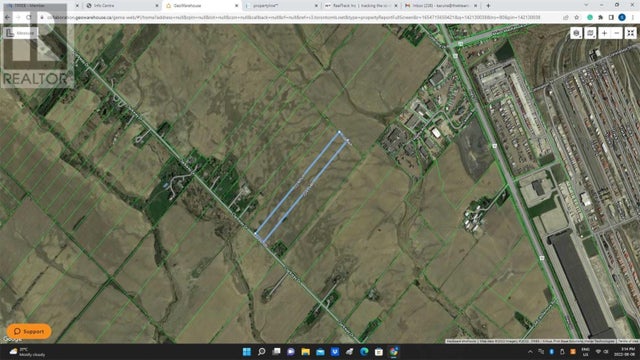Reload the current page
640x360 pixels.
tap(29, 18)
